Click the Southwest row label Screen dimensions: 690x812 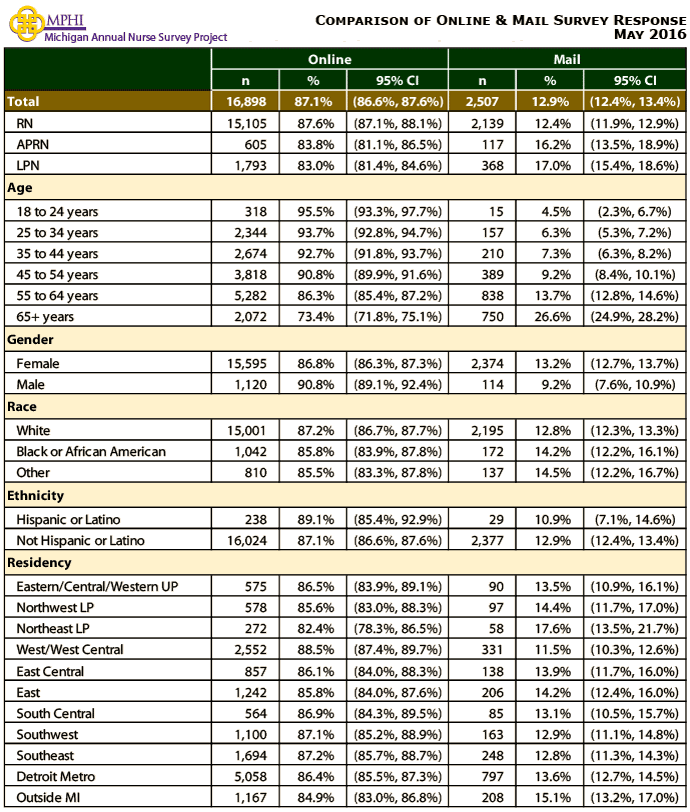tap(47, 735)
